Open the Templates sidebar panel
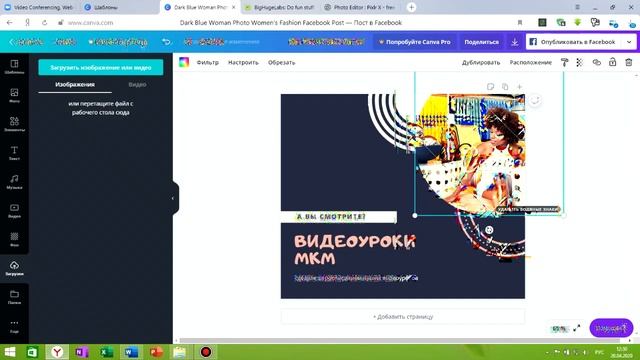The image size is (640, 360). (14, 67)
